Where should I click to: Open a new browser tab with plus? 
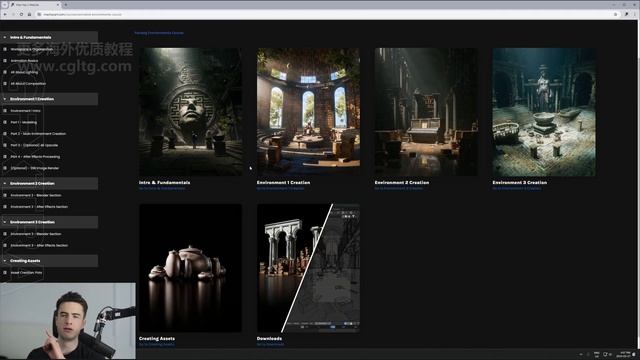tap(66, 4)
